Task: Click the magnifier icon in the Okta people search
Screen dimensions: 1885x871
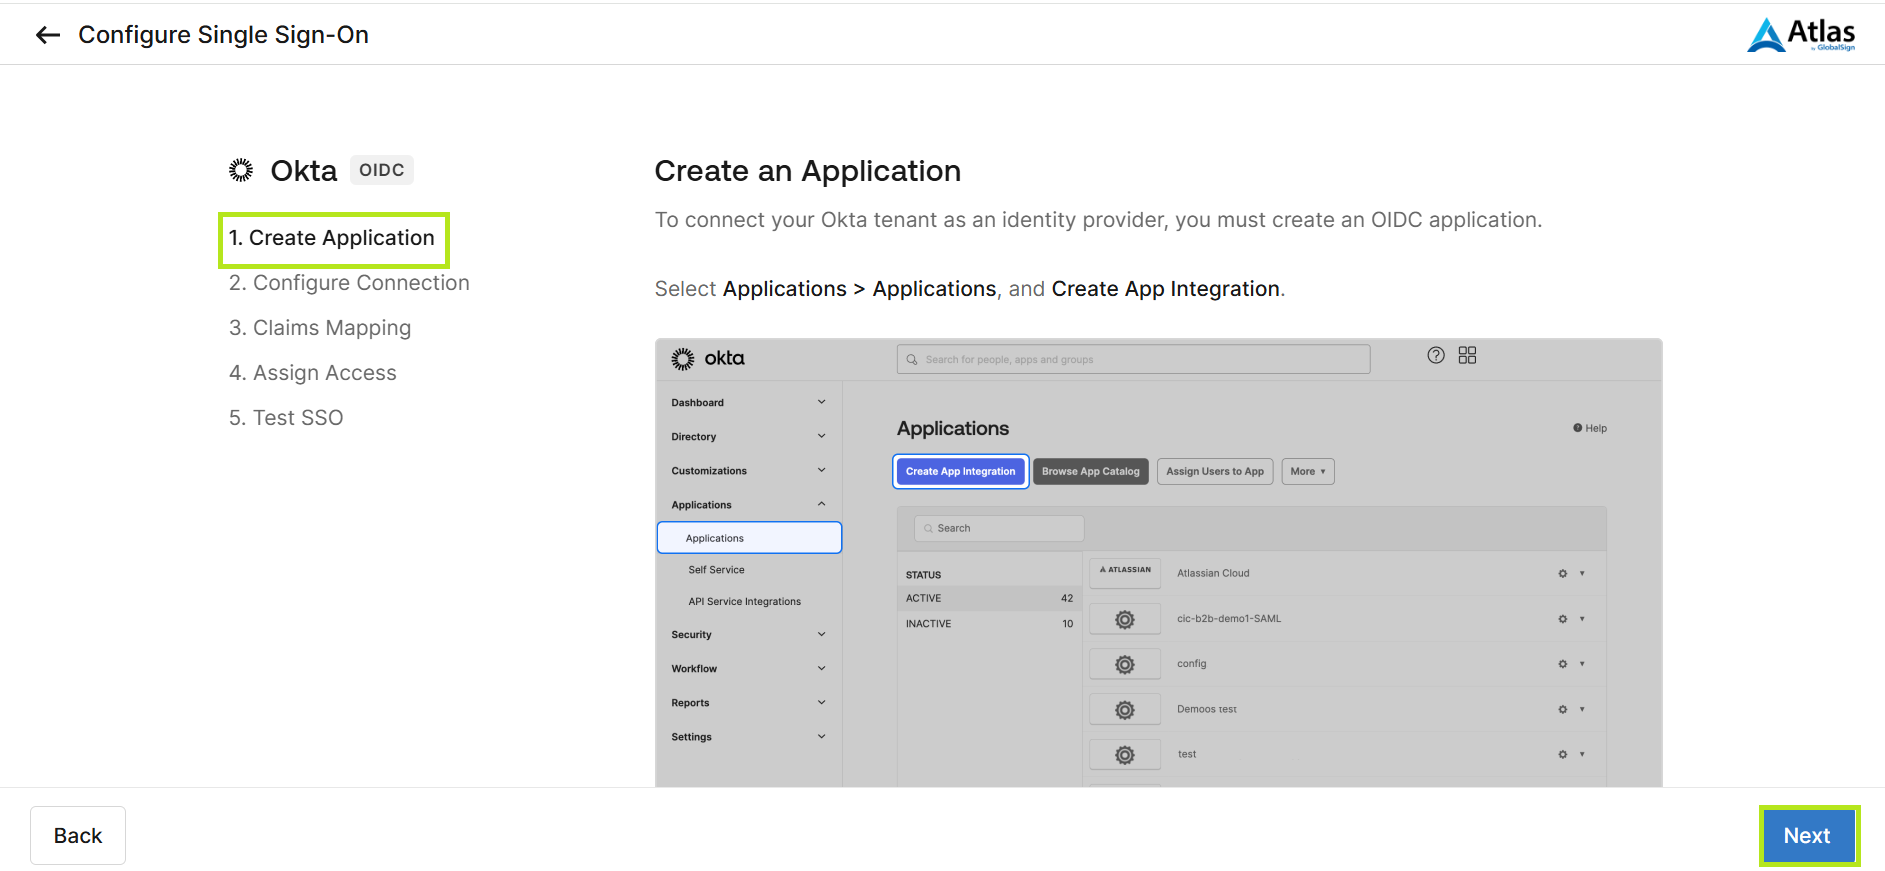Action: point(912,359)
